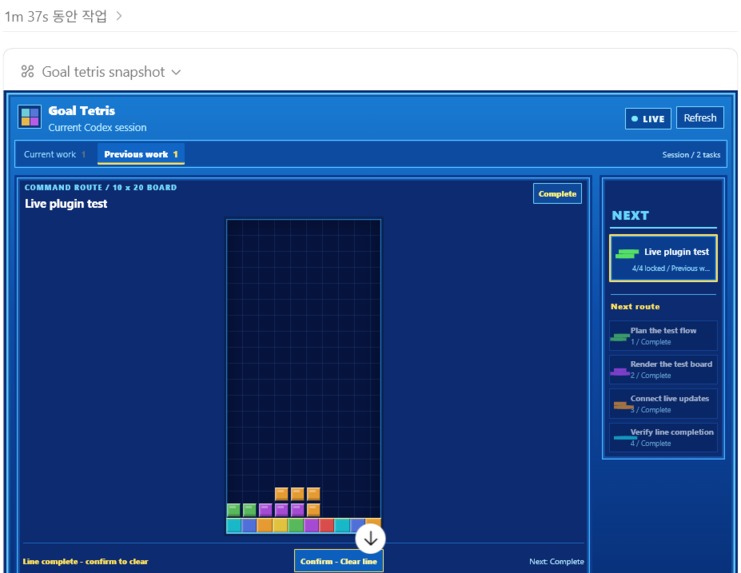
Task: Select the Render the test board route item
Action: pyautogui.click(x=663, y=369)
